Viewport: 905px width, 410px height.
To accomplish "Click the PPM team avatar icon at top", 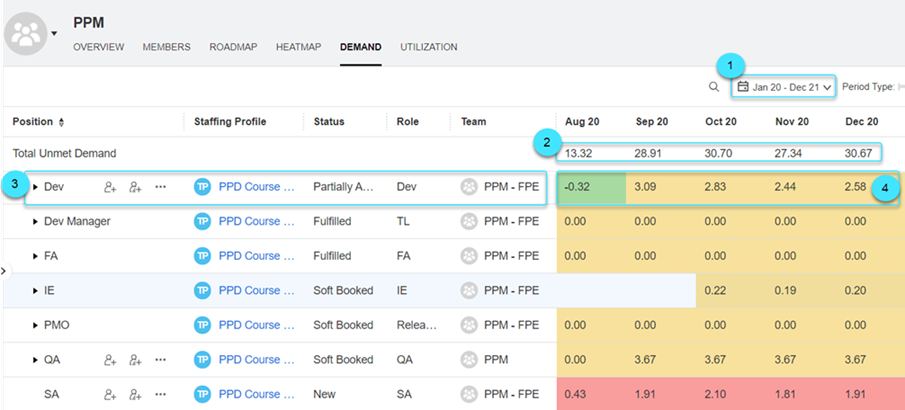I will click(26, 32).
